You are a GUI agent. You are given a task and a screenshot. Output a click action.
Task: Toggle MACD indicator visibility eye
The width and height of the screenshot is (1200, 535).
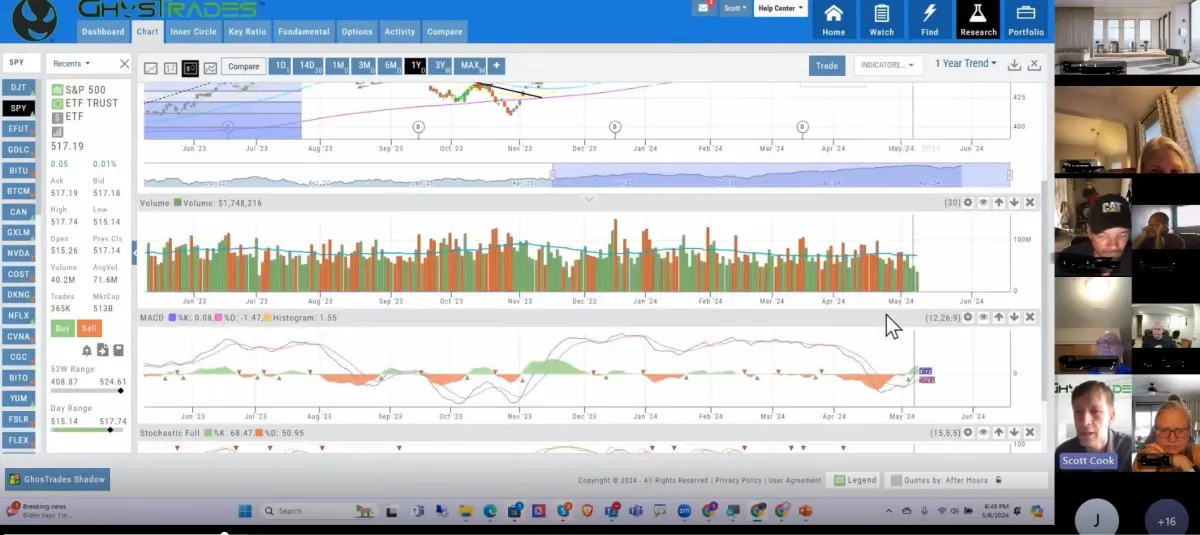pos(983,317)
